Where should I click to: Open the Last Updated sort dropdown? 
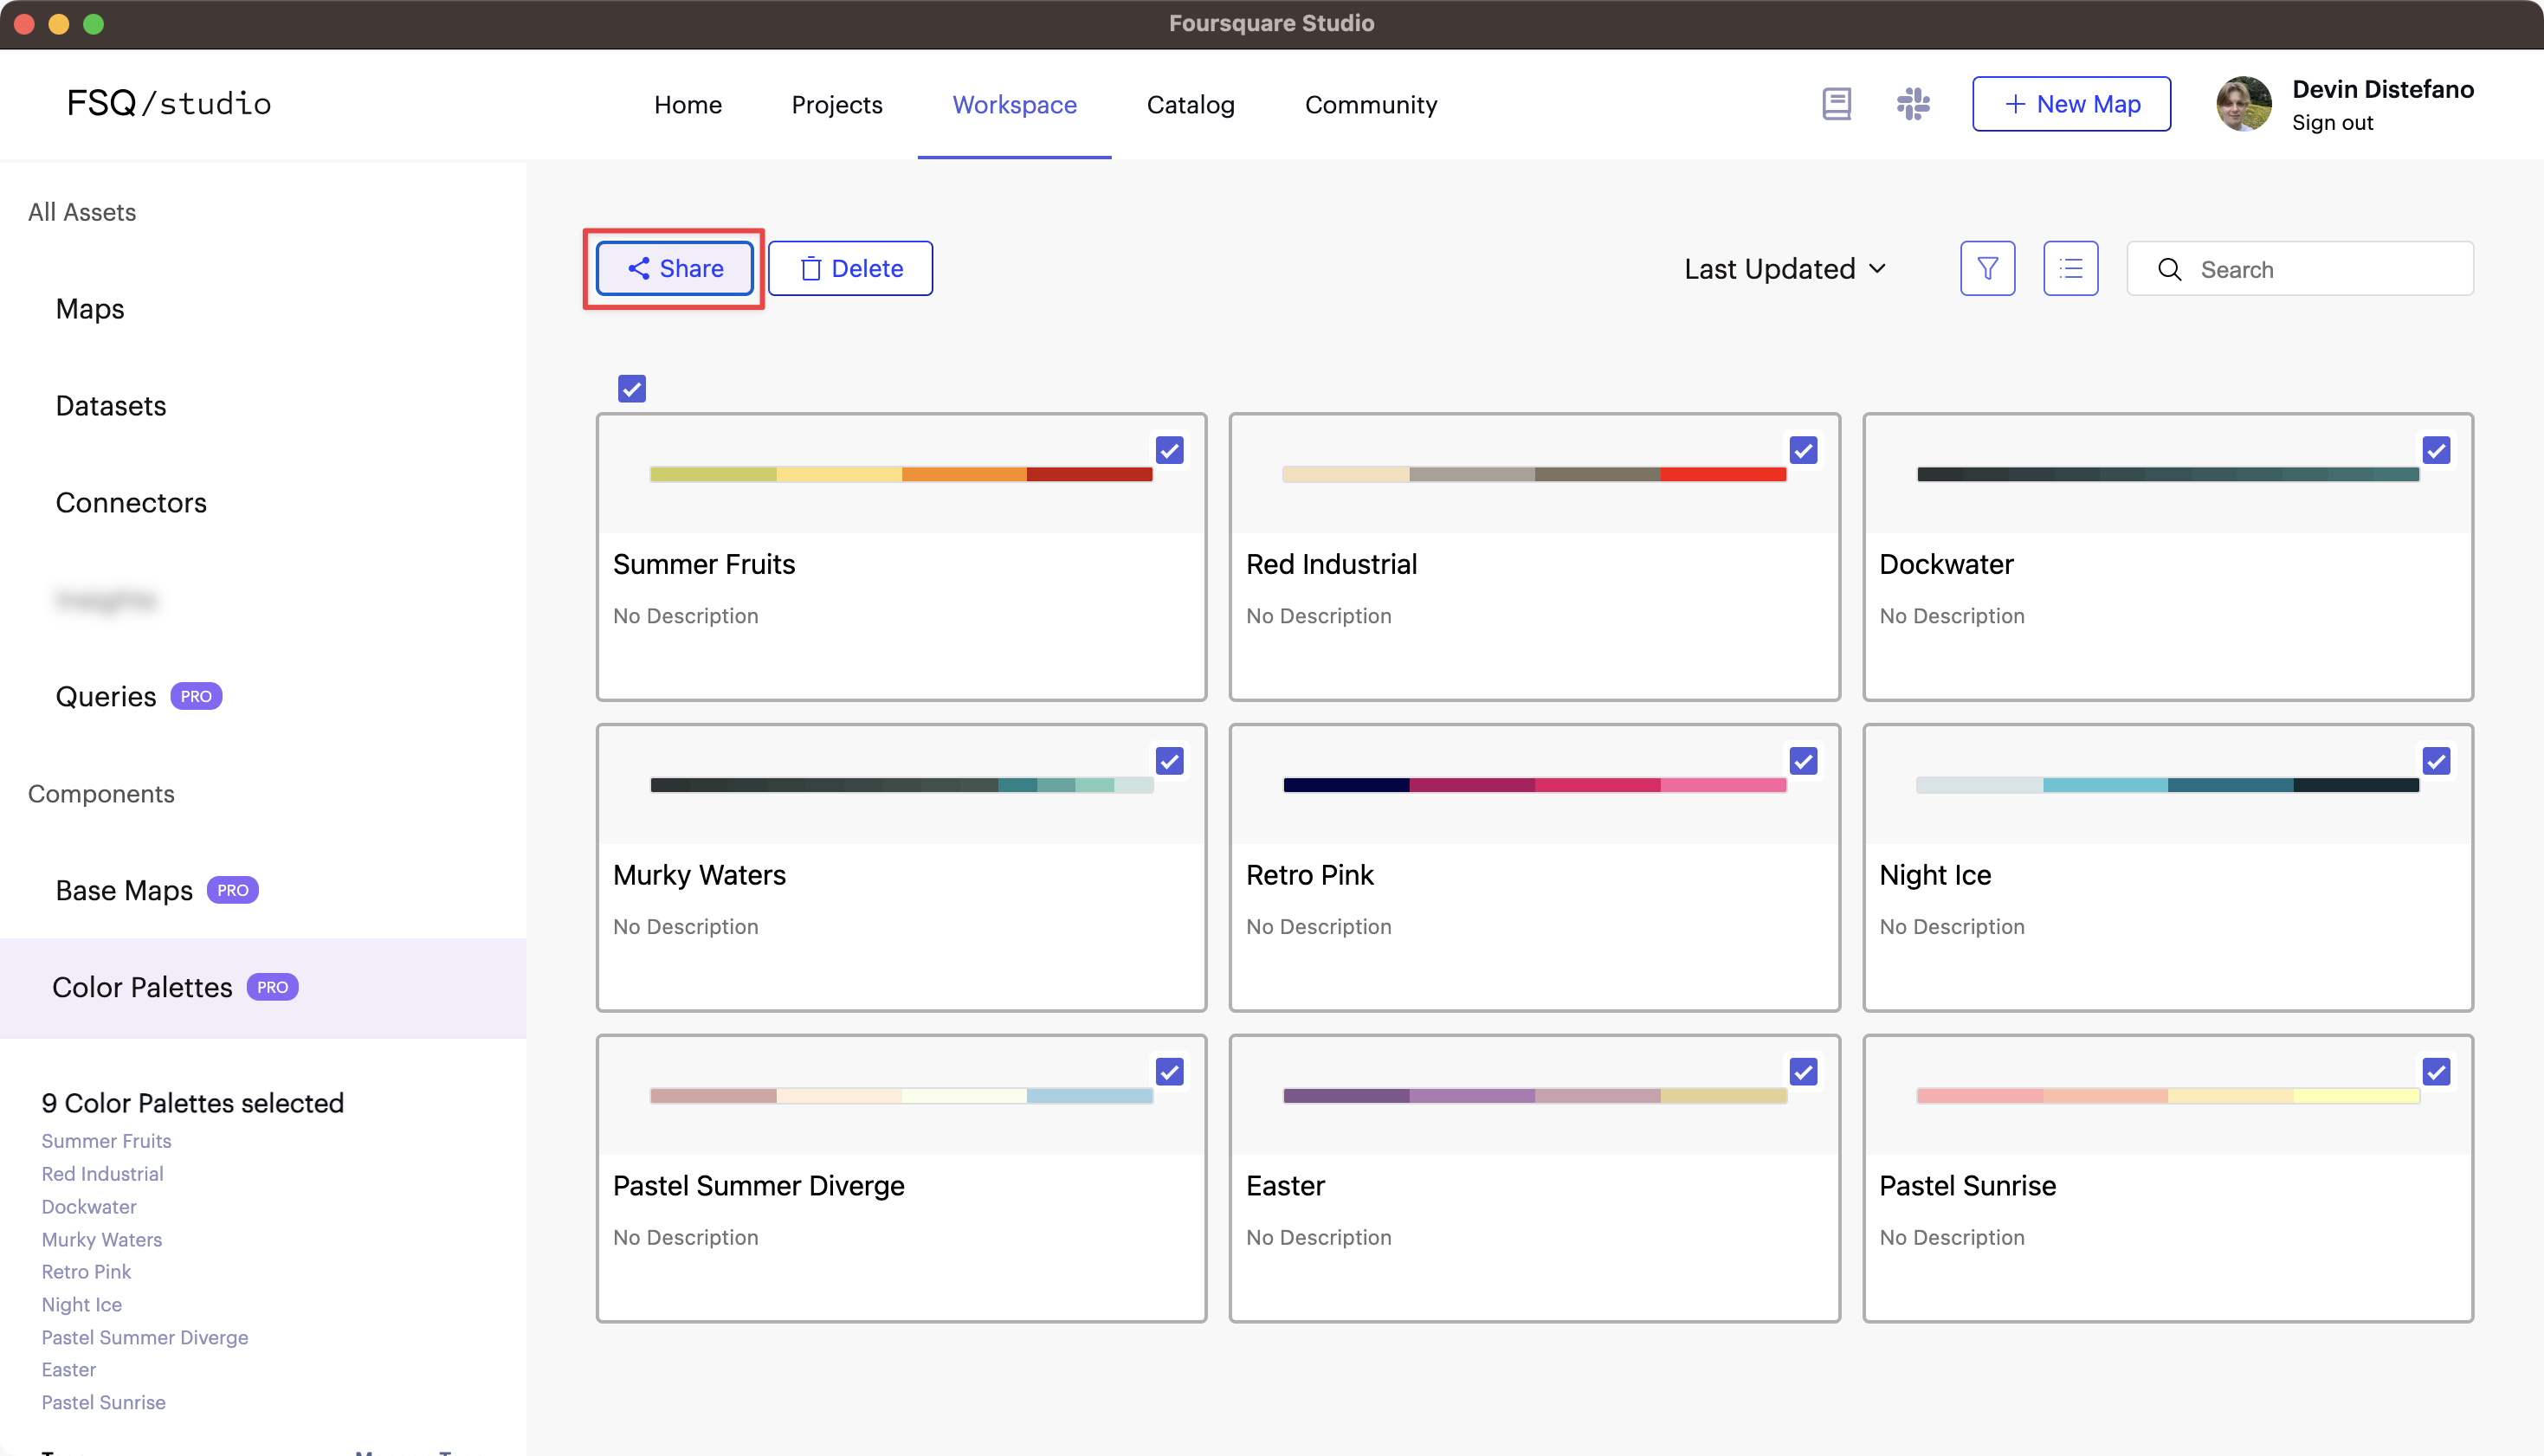click(x=1784, y=268)
